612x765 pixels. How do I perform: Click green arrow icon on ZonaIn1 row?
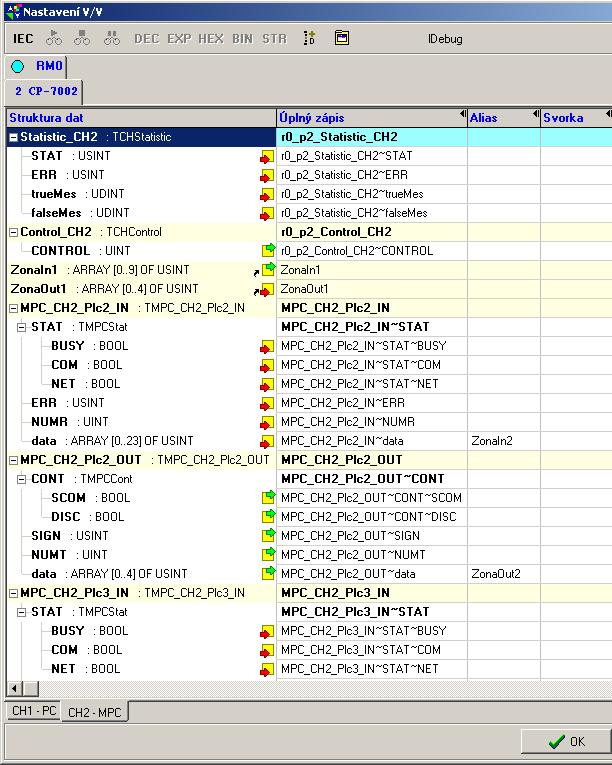point(268,269)
